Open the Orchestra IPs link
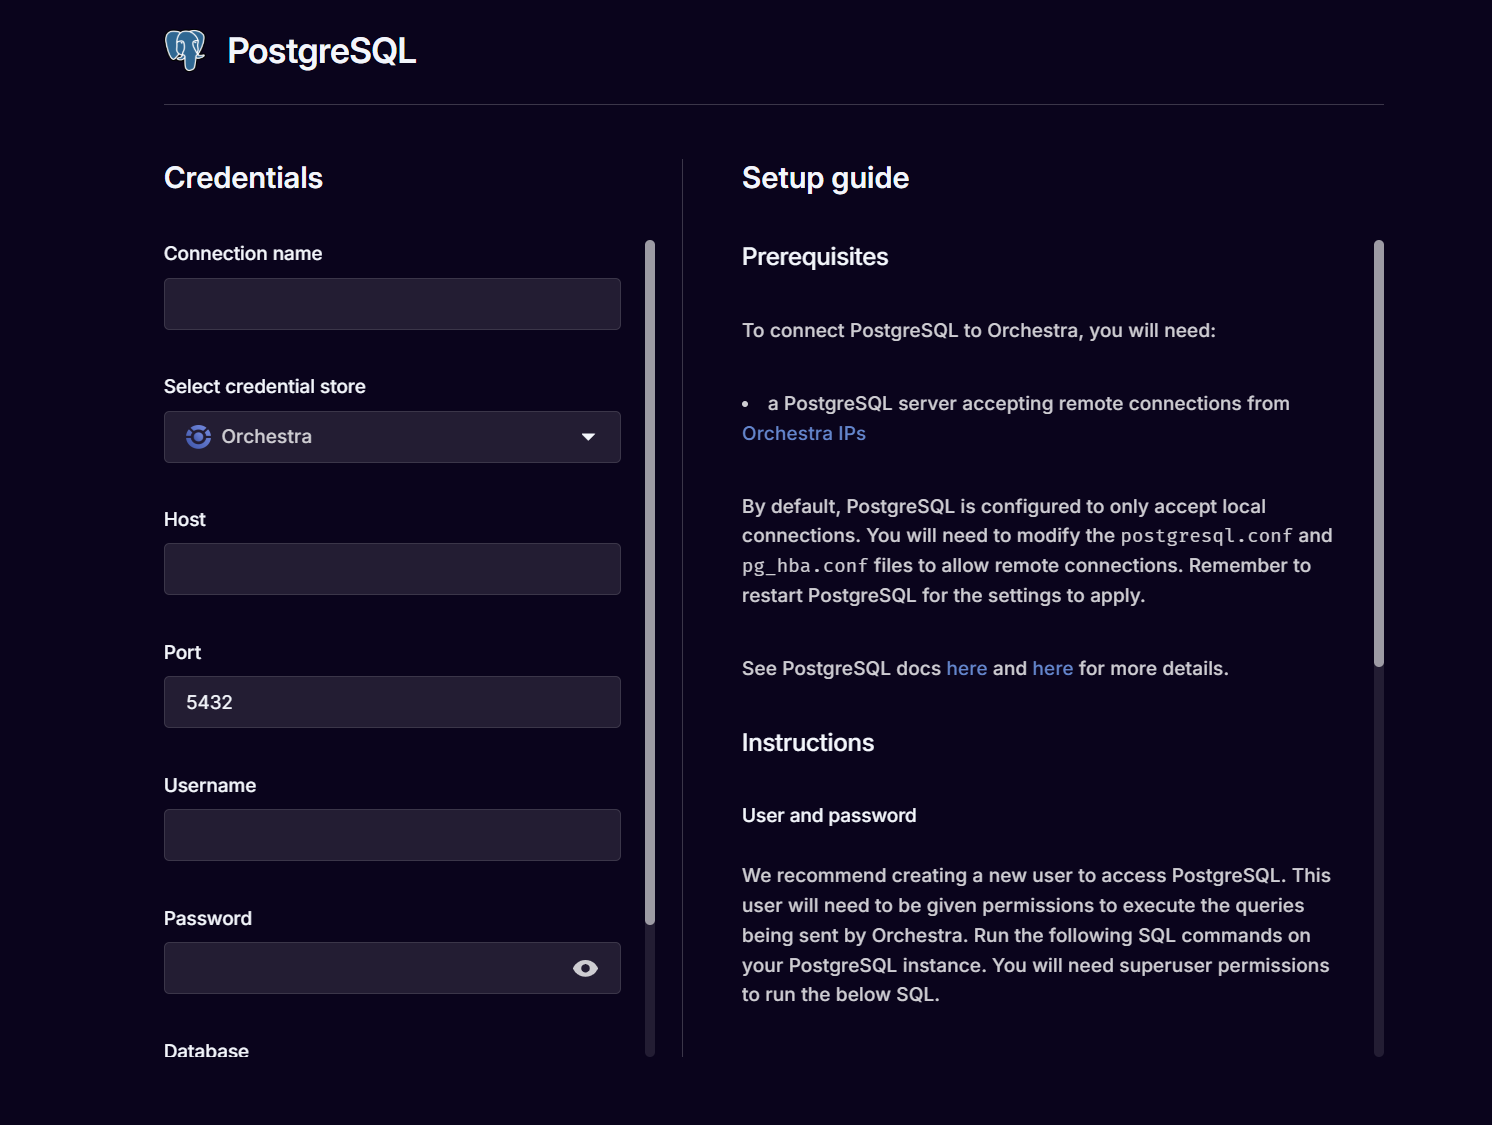Screen dimensions: 1492x1125 (x=804, y=433)
